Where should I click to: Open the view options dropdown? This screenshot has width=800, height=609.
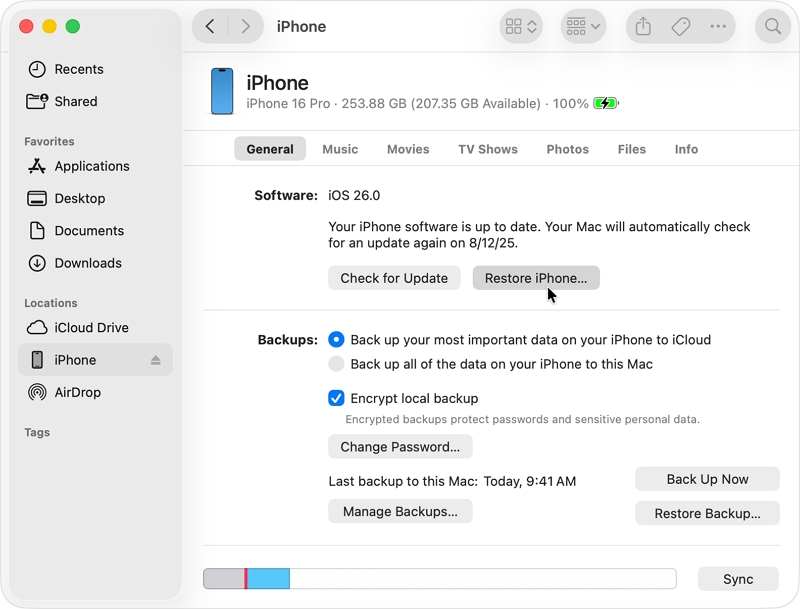click(520, 26)
